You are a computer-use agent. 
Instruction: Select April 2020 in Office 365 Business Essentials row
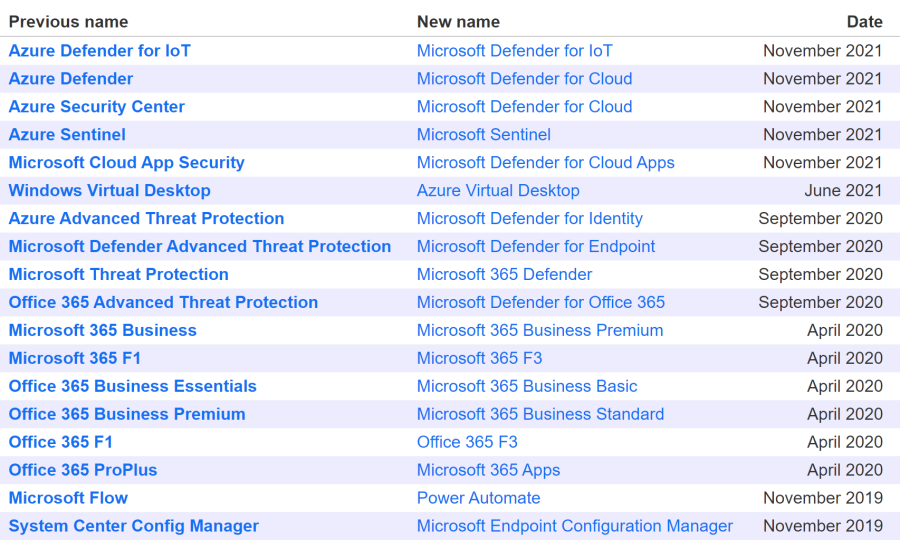(845, 386)
